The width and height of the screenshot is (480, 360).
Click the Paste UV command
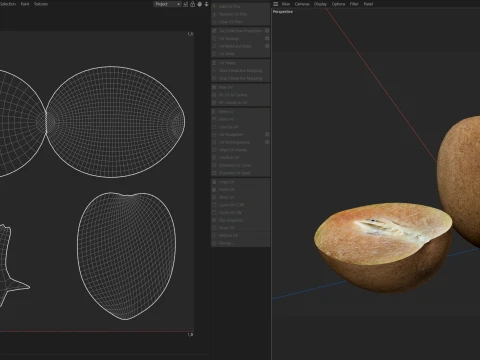tap(240, 189)
